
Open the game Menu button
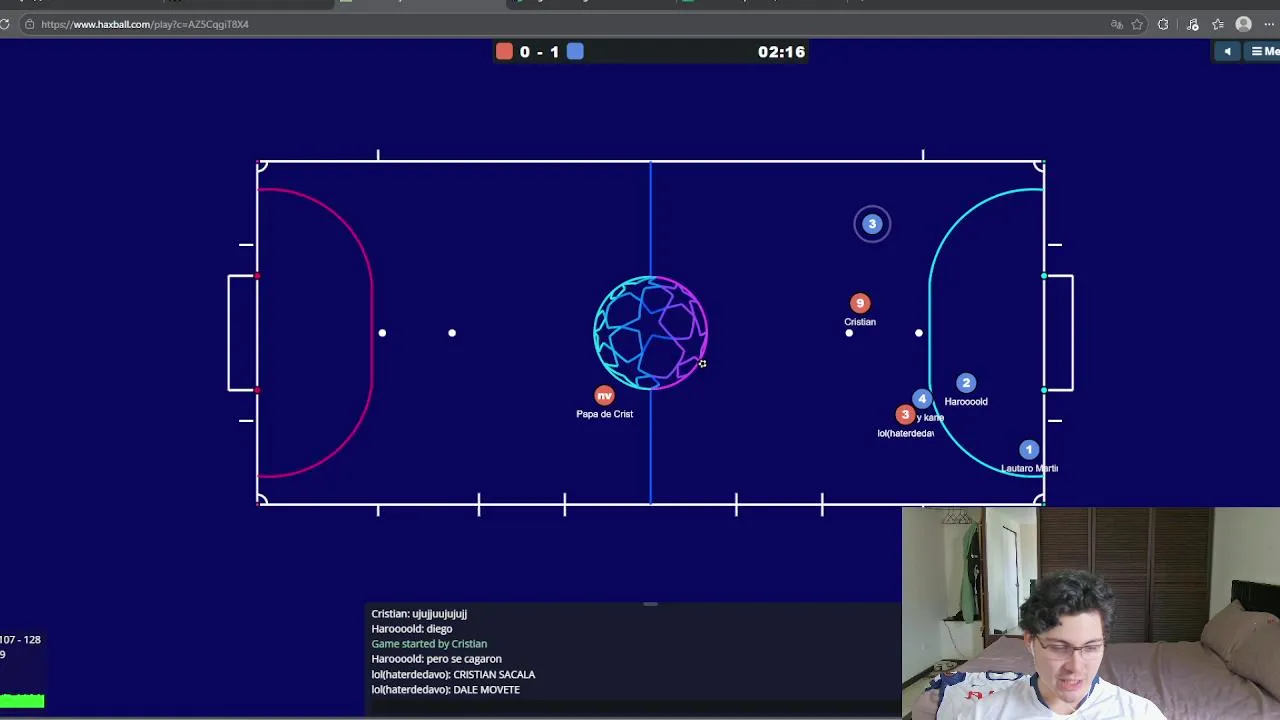(1264, 52)
